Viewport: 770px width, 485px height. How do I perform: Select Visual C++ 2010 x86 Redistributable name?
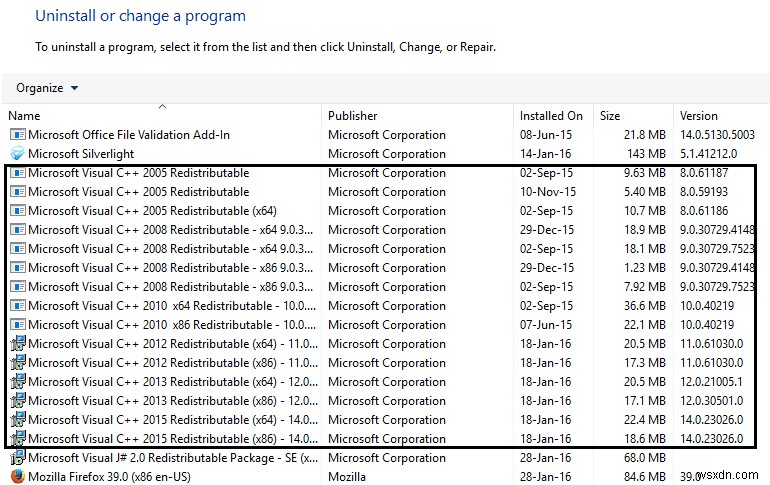coord(172,325)
